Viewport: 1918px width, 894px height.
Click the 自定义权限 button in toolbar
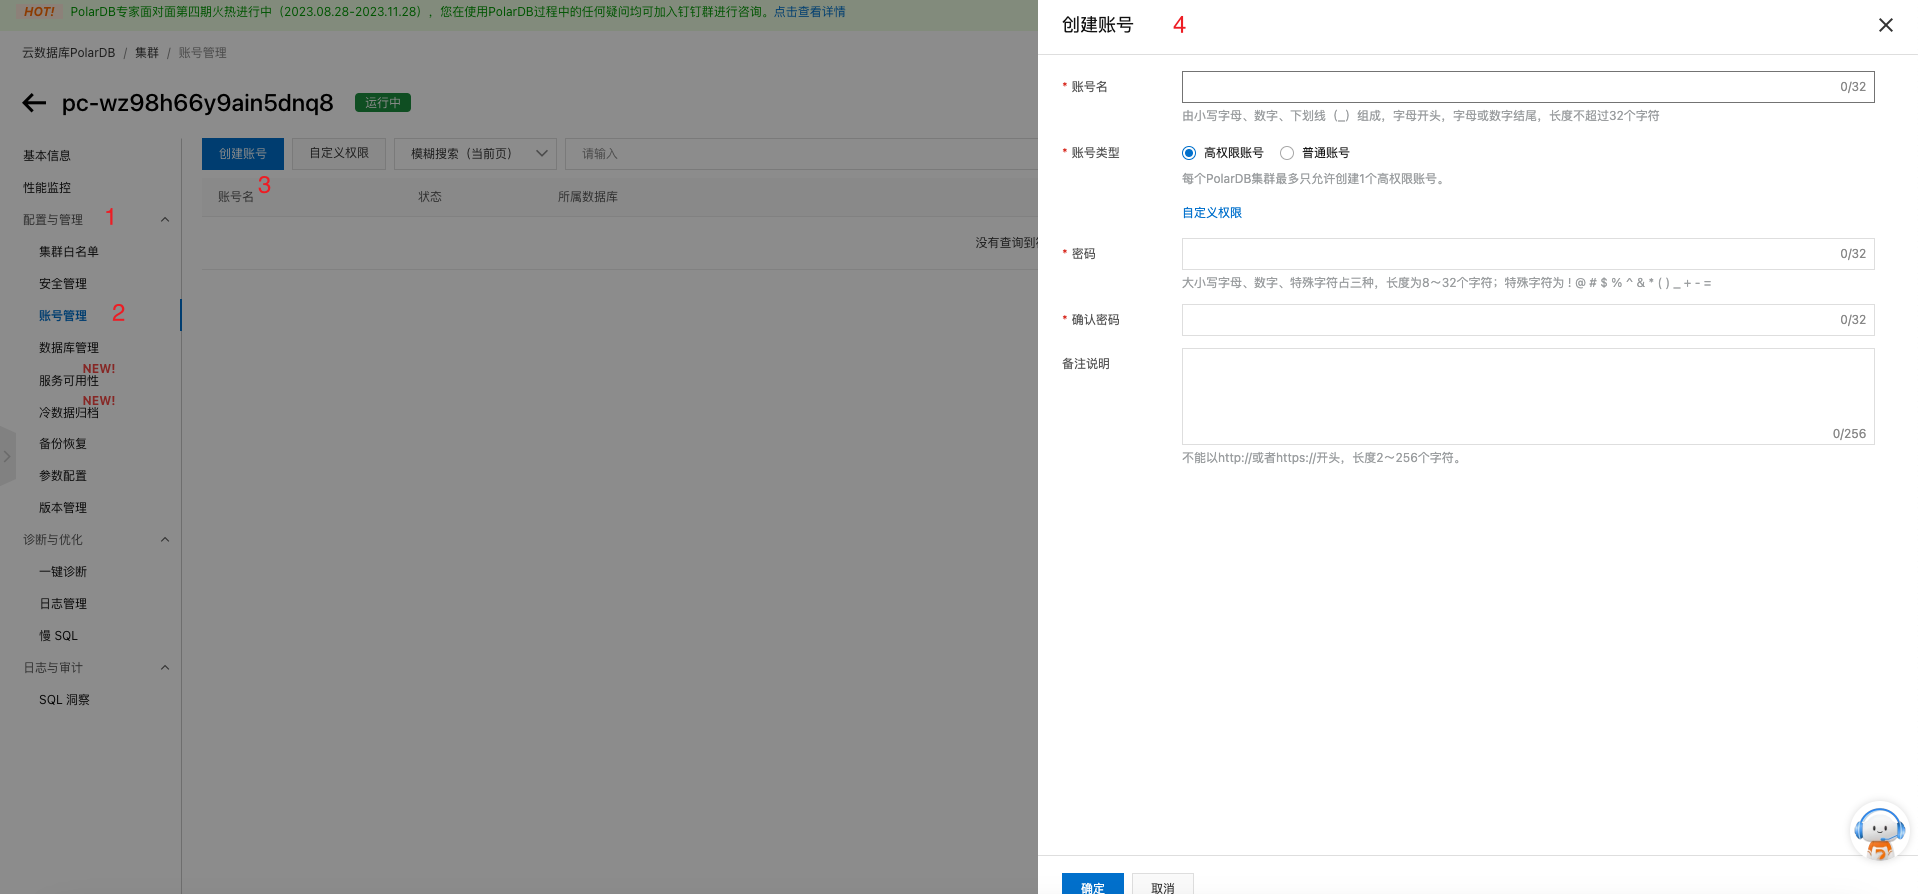point(339,154)
